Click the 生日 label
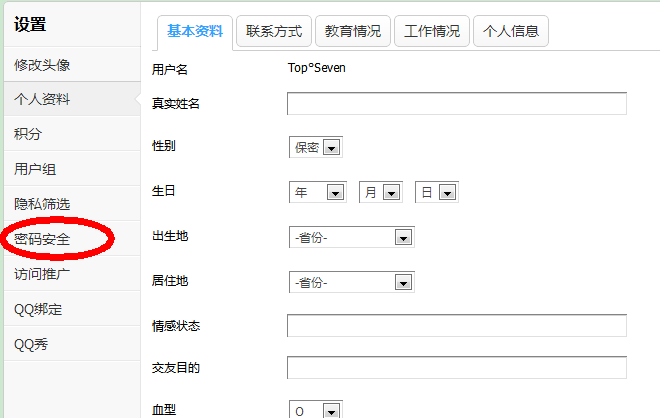 pos(164,191)
